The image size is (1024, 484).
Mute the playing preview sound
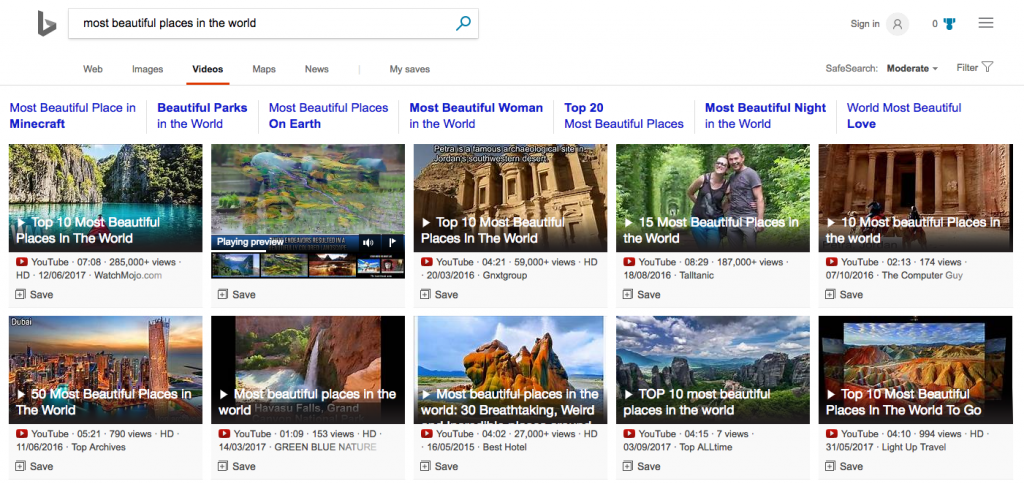click(368, 242)
